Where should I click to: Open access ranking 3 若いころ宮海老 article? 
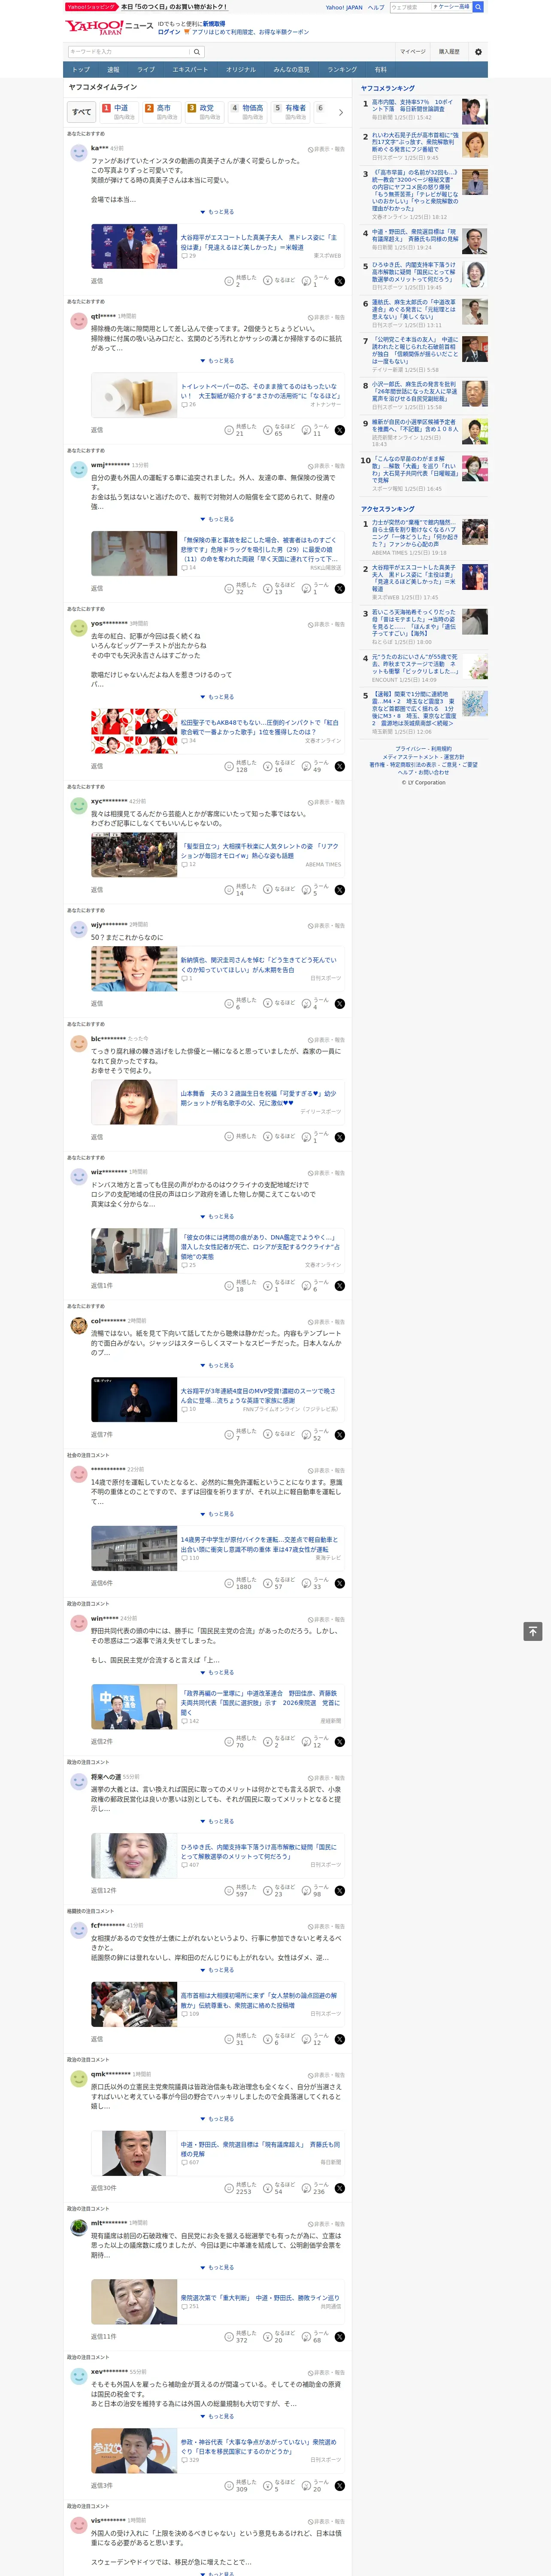(414, 623)
